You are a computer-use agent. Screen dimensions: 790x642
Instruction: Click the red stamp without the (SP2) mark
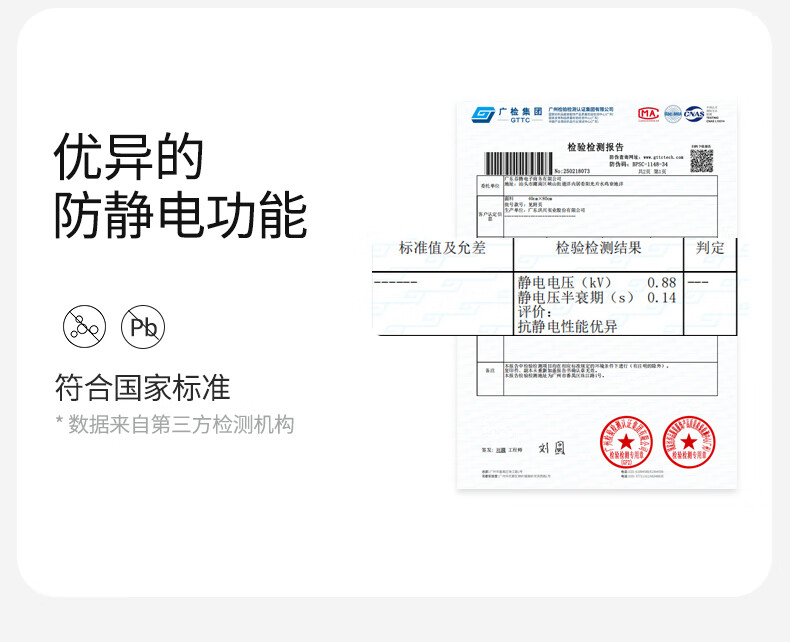click(689, 442)
